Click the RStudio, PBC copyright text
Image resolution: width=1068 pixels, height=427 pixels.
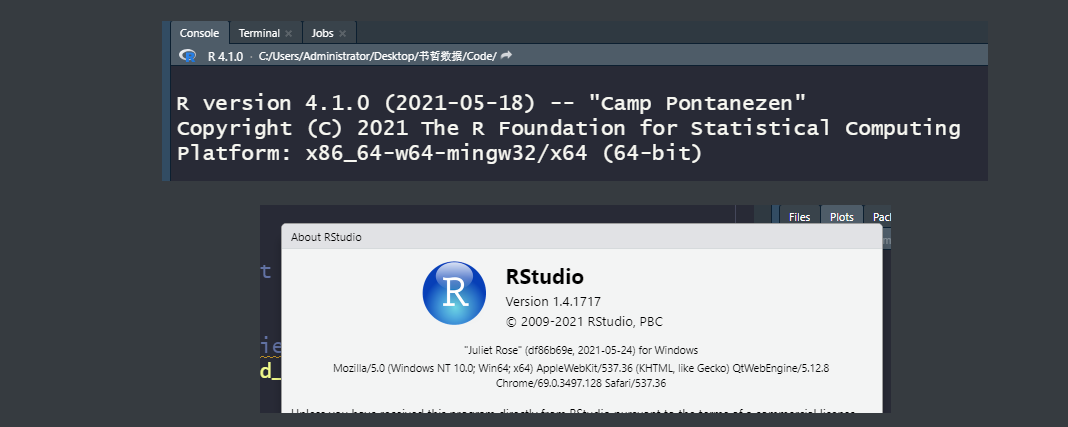(x=584, y=322)
